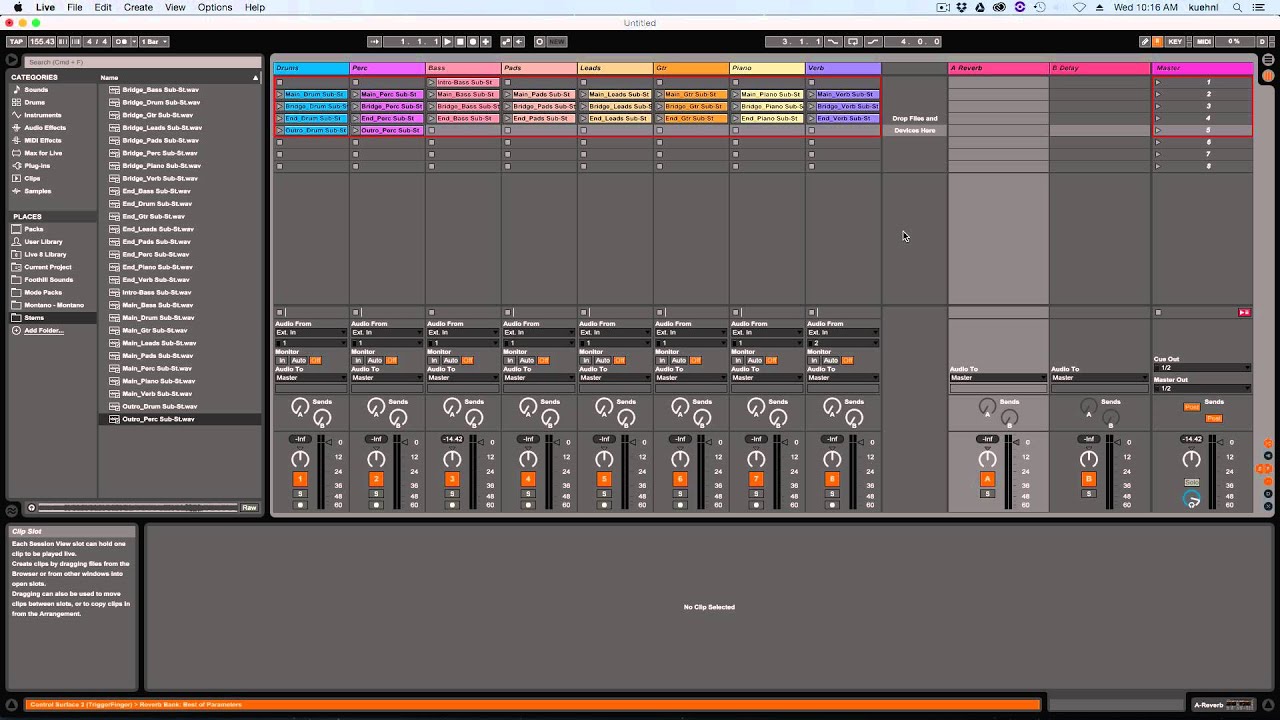1280x720 pixels.
Task: Toggle the KEY map mode switch
Action: pyautogui.click(x=1175, y=42)
